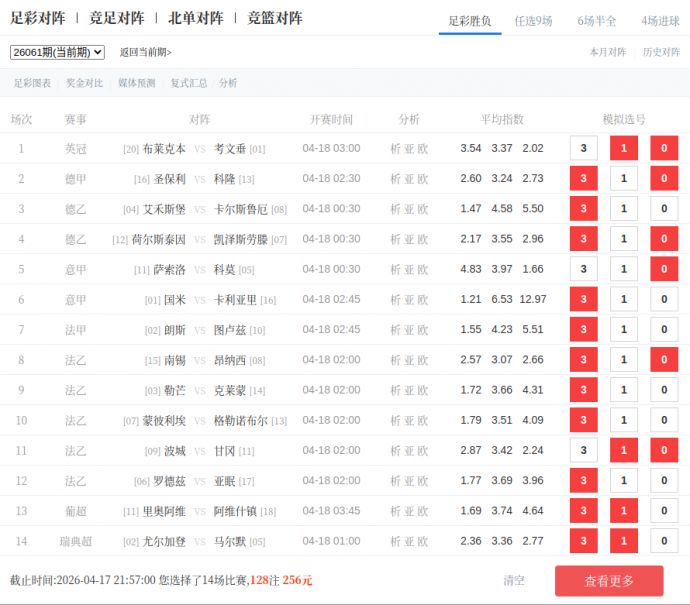This screenshot has width=690, height=605.
Task: Click 清空 to clear selections
Action: point(514,580)
